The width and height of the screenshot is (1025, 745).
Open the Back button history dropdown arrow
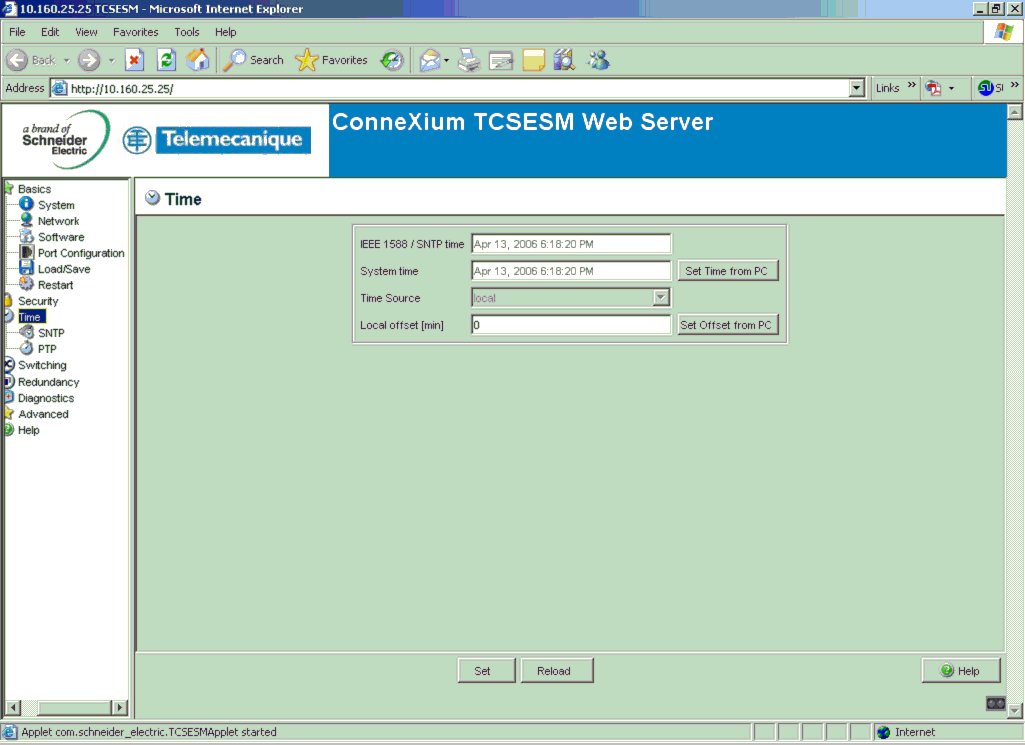coord(67,61)
